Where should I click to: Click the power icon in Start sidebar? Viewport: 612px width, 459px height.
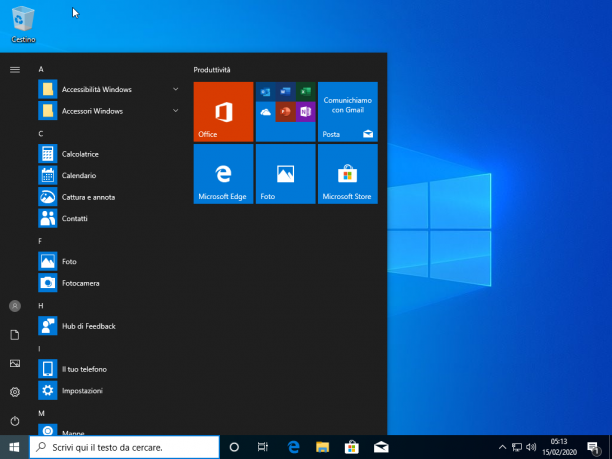pos(15,421)
